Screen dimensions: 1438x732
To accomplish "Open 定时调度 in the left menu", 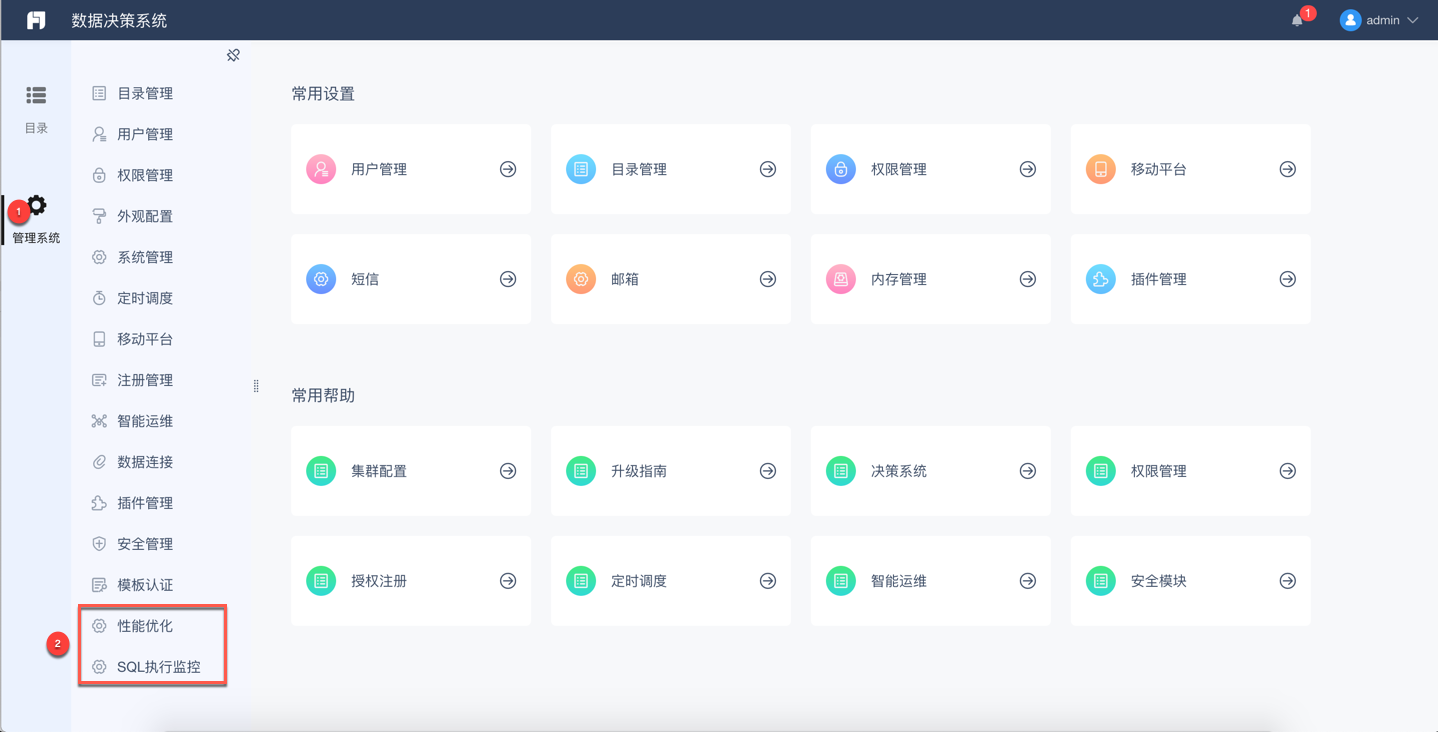I will [x=145, y=298].
